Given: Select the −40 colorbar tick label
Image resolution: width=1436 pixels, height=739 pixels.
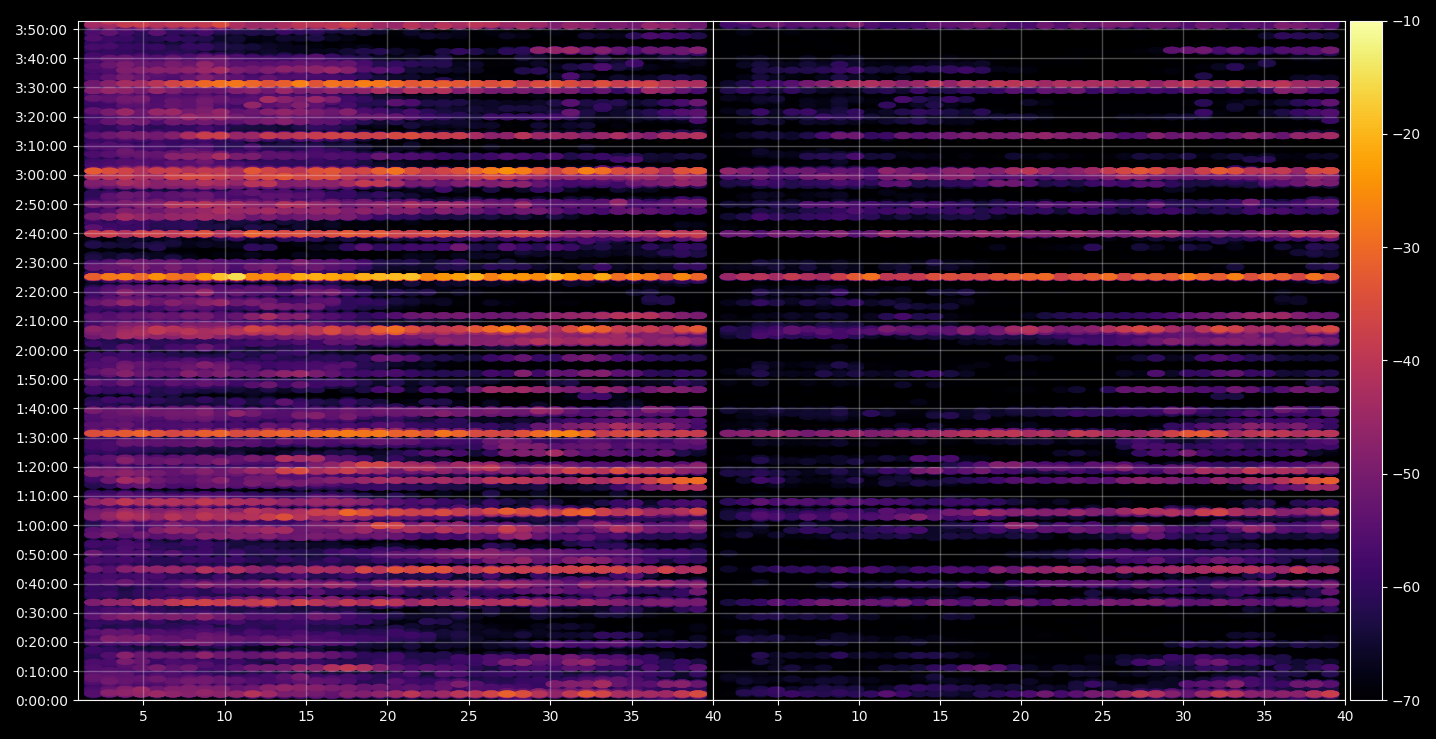Looking at the screenshot, I should [x=1406, y=361].
